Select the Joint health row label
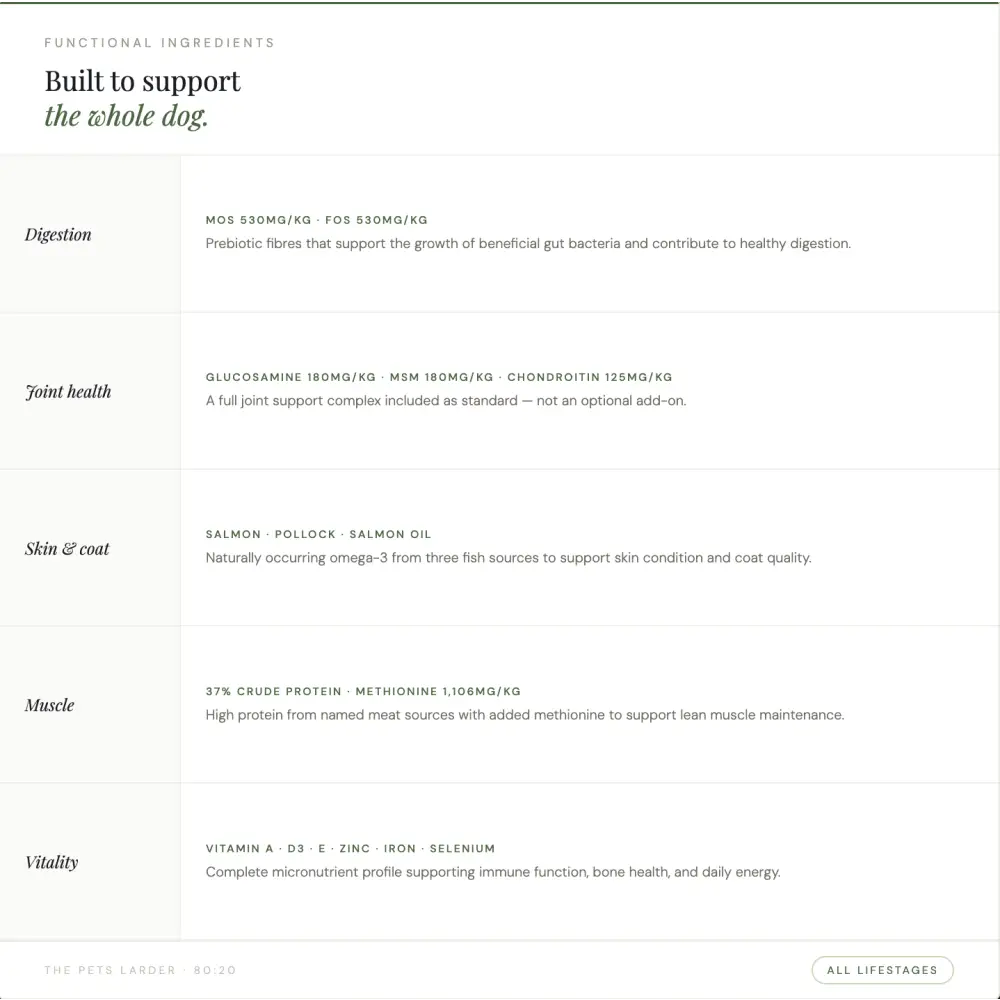Viewport: 1000px width, 1000px height. [68, 392]
